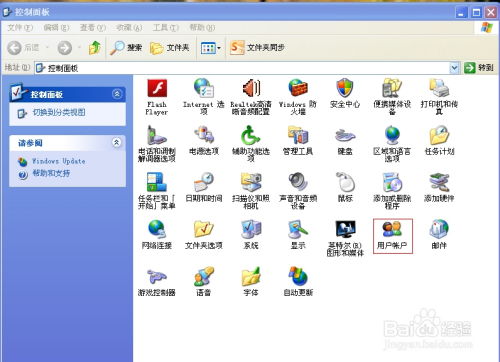Open the 日期和时间 icon
This screenshot has height=362, width=500.
click(x=204, y=188)
